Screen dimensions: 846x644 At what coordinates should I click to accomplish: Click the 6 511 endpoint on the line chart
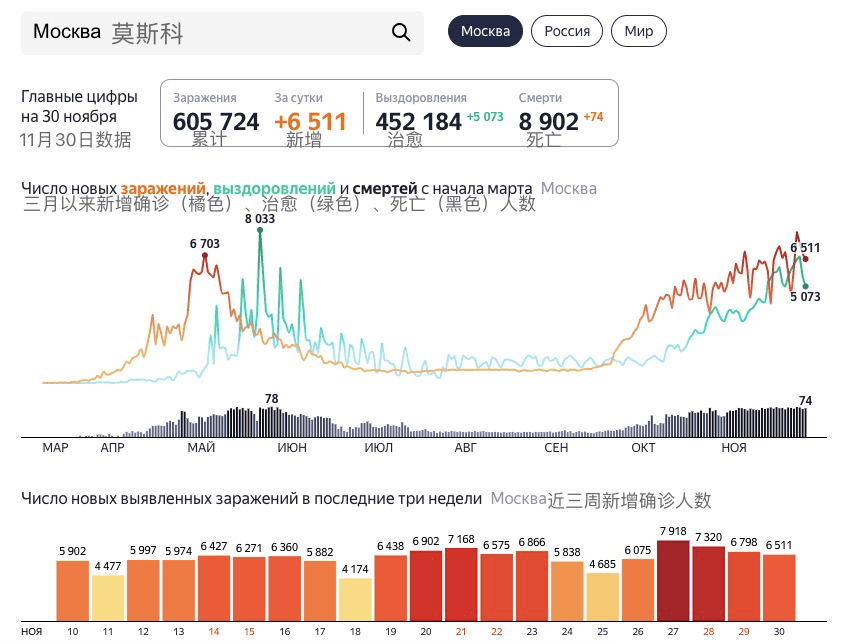pyautogui.click(x=805, y=258)
